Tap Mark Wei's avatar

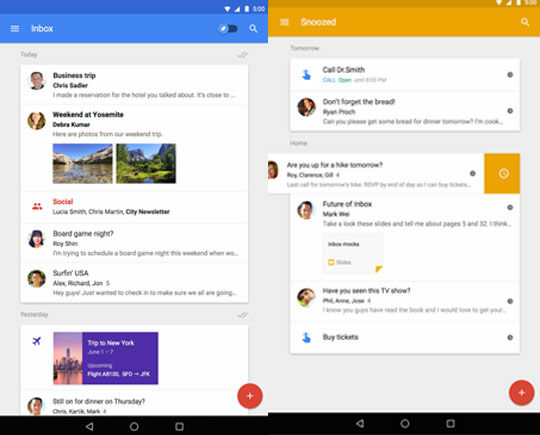tap(307, 210)
